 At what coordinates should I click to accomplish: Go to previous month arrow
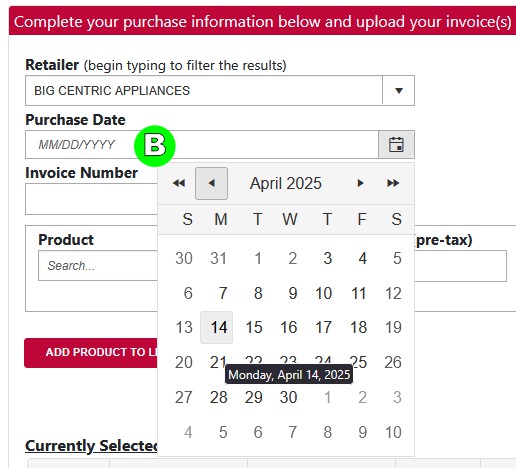(211, 183)
